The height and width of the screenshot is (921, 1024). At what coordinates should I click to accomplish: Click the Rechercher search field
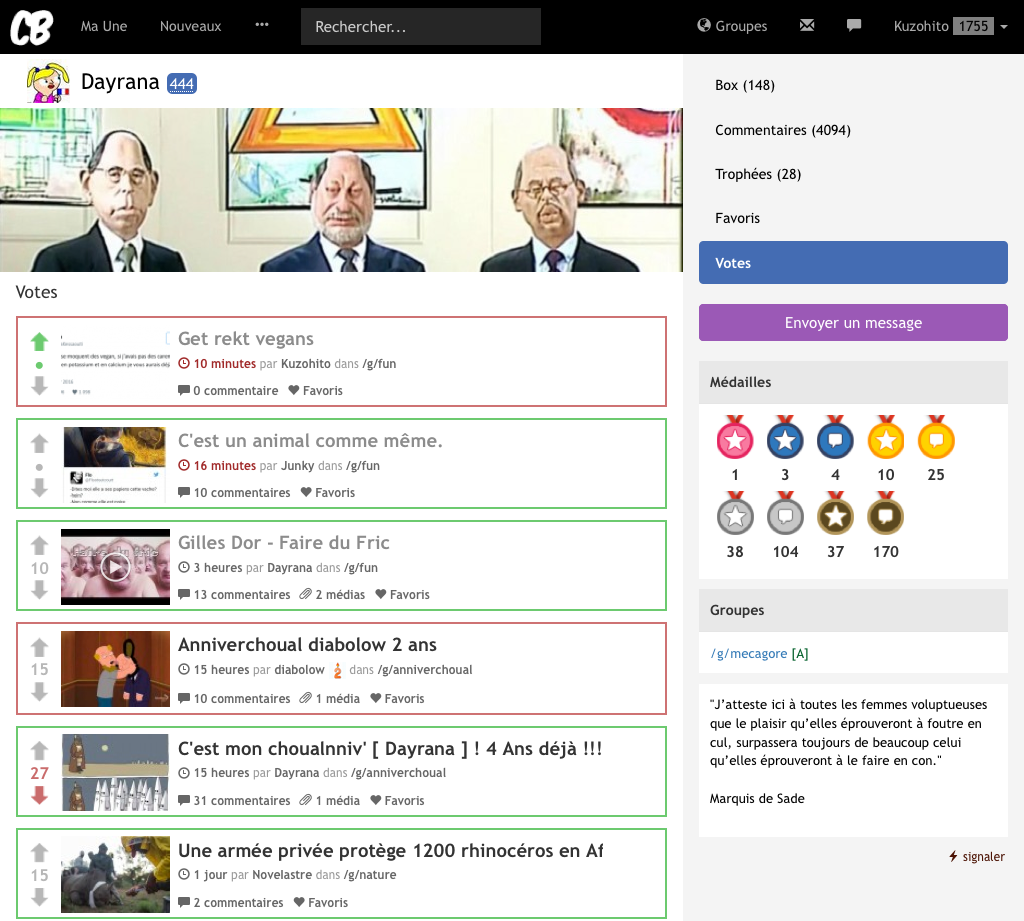420,27
